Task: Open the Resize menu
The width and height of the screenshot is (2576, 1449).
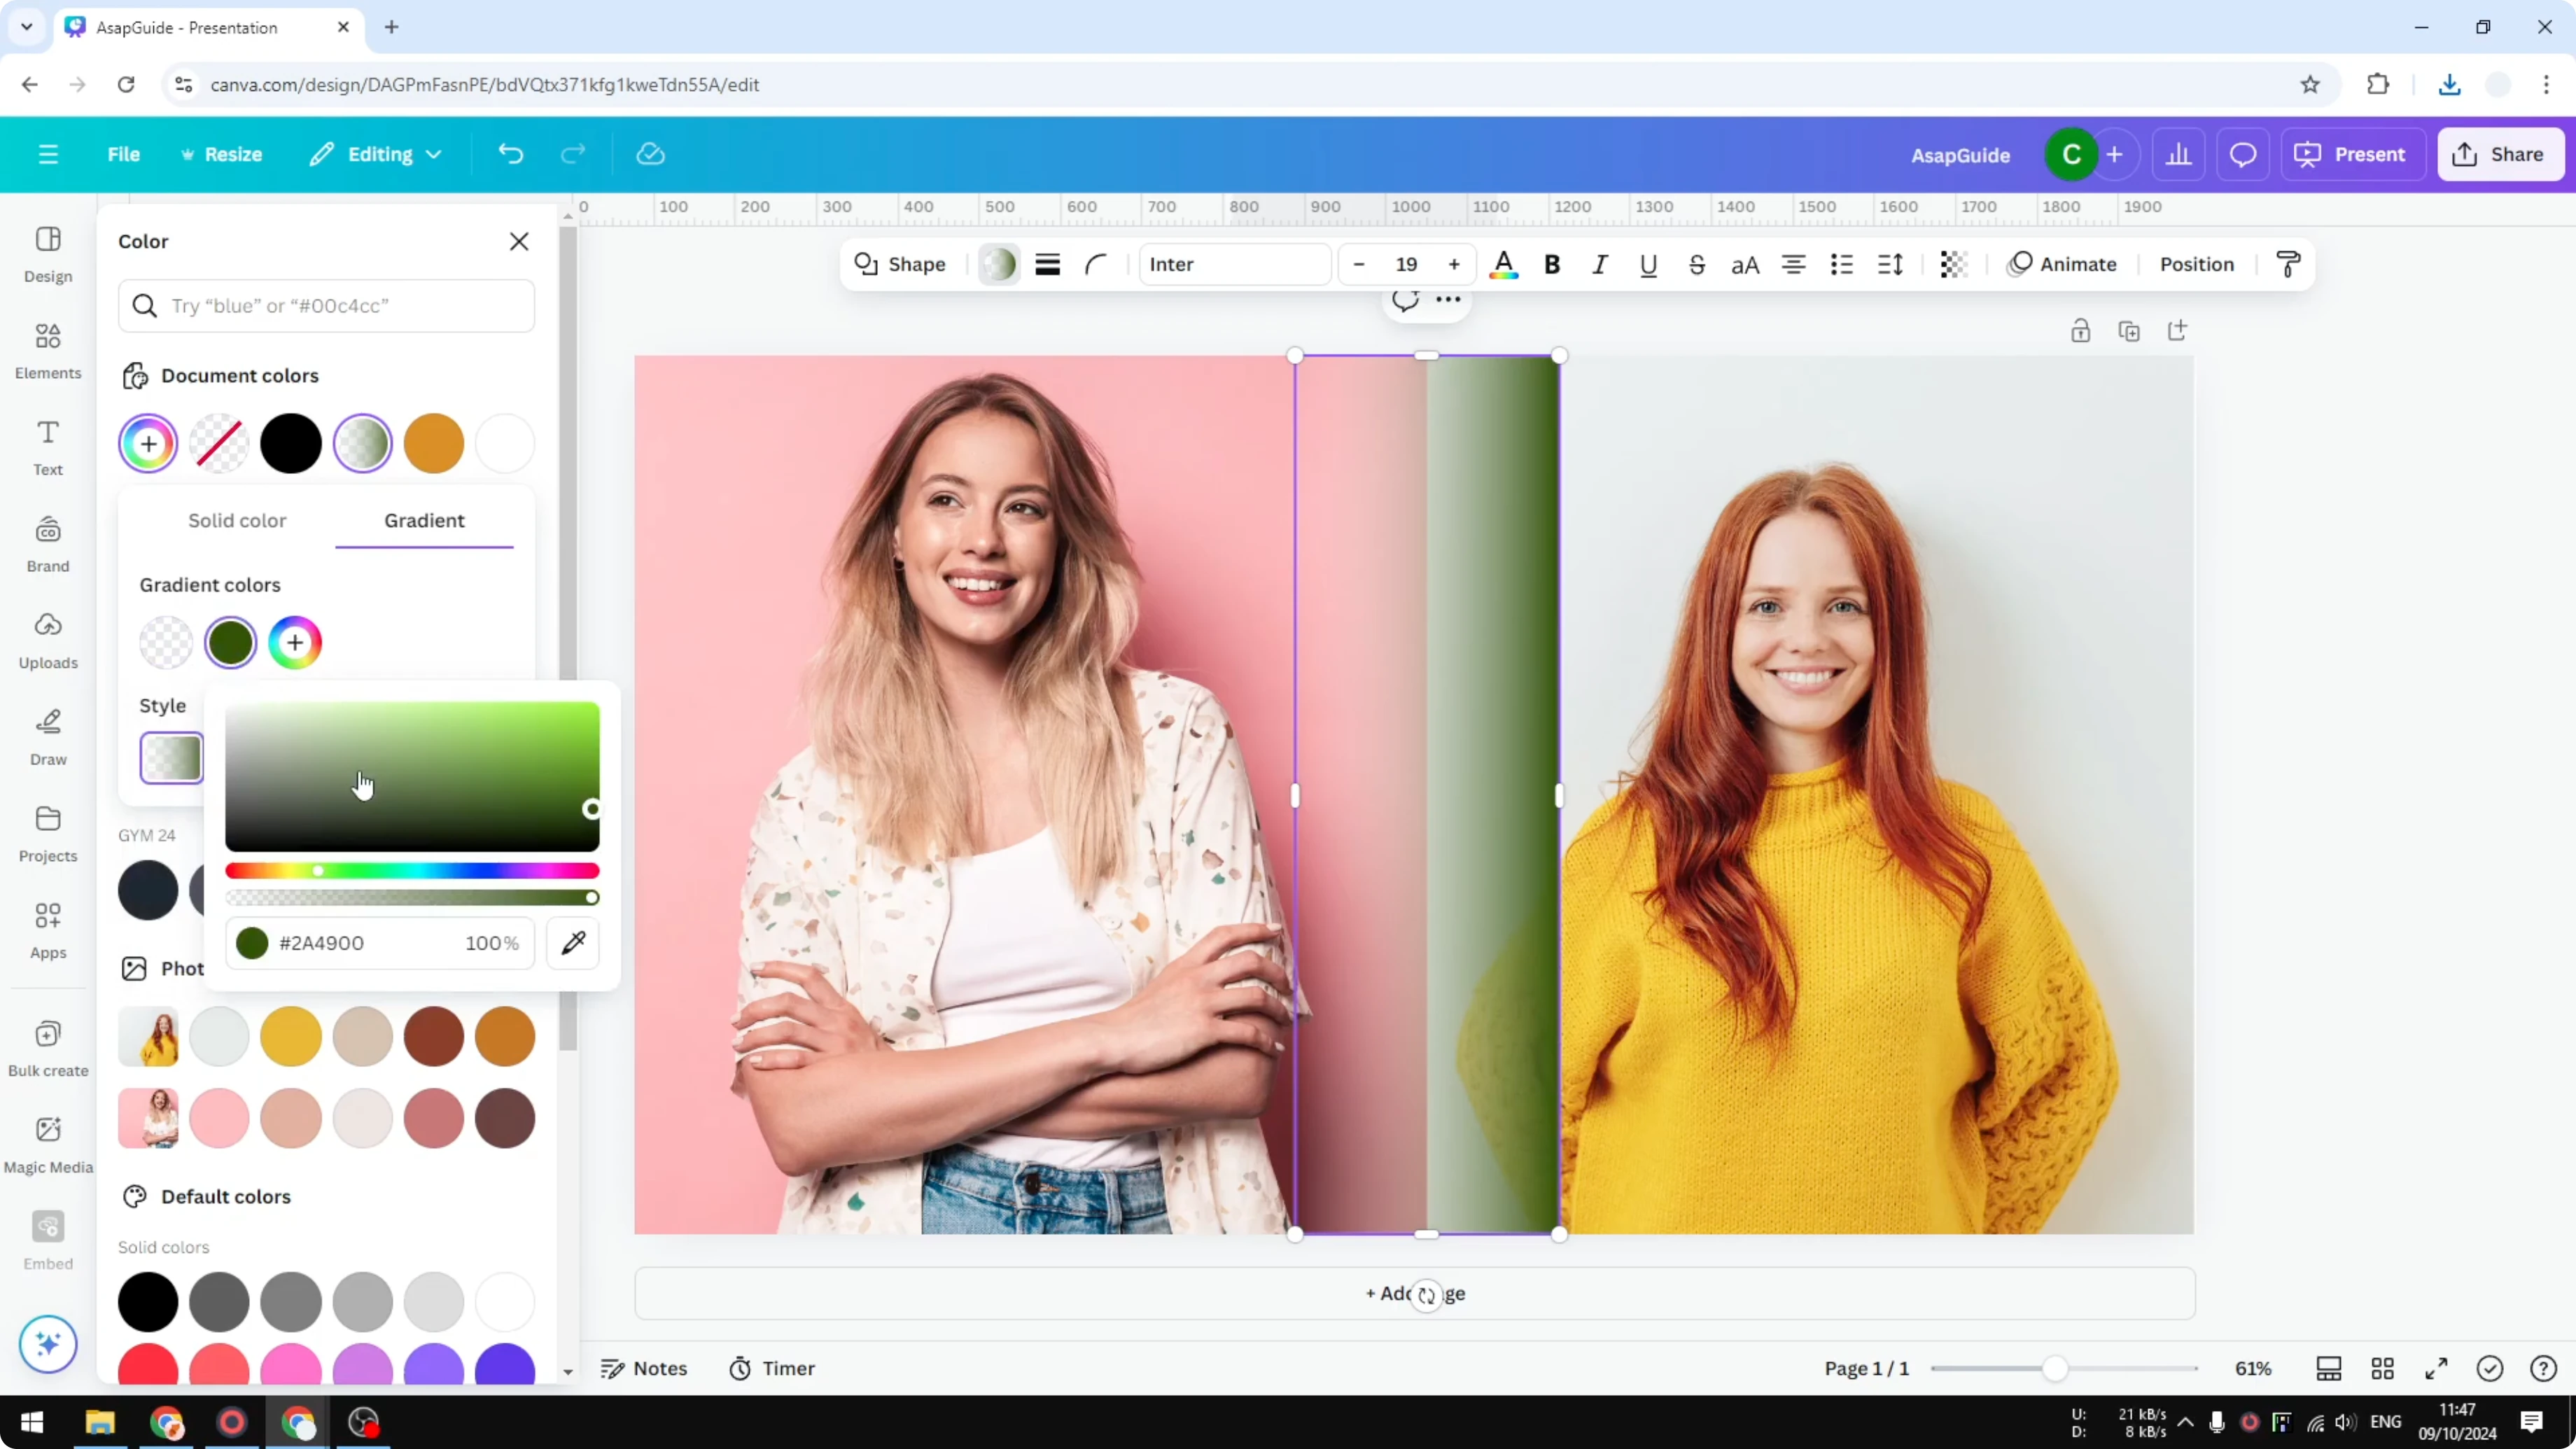Action: pyautogui.click(x=221, y=154)
